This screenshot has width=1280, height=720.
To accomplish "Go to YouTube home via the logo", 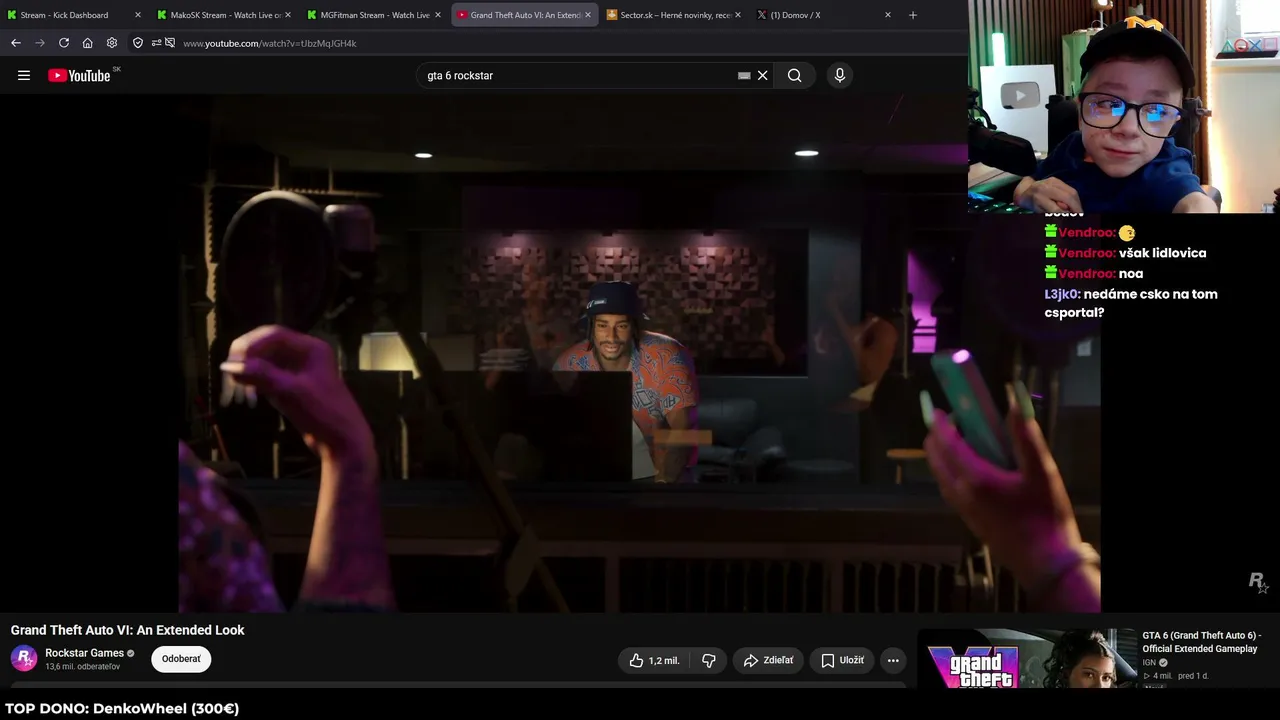I will pyautogui.click(x=79, y=75).
